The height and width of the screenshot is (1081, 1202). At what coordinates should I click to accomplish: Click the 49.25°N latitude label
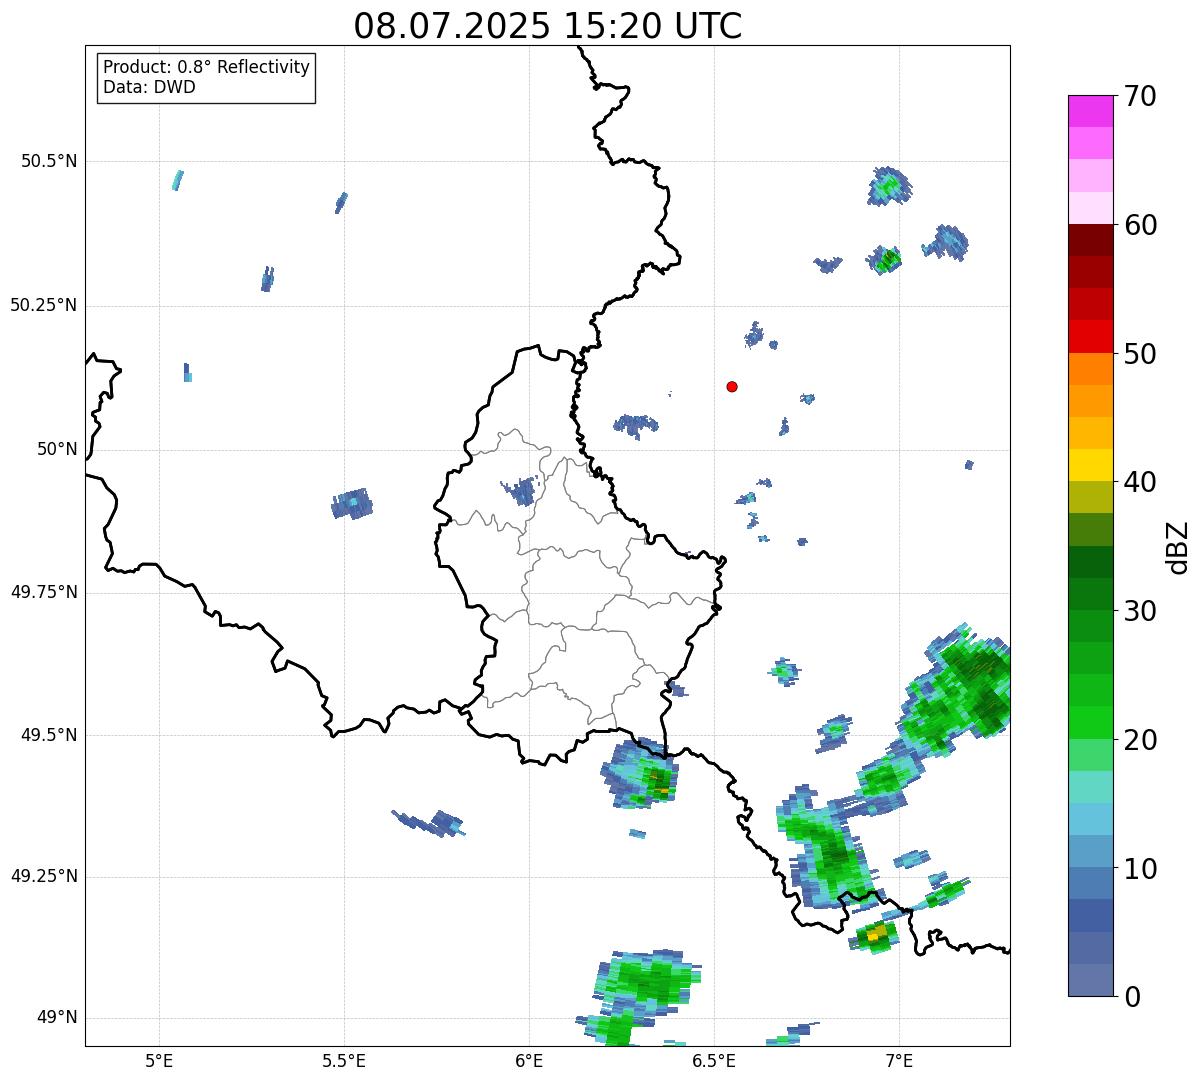pos(44,877)
